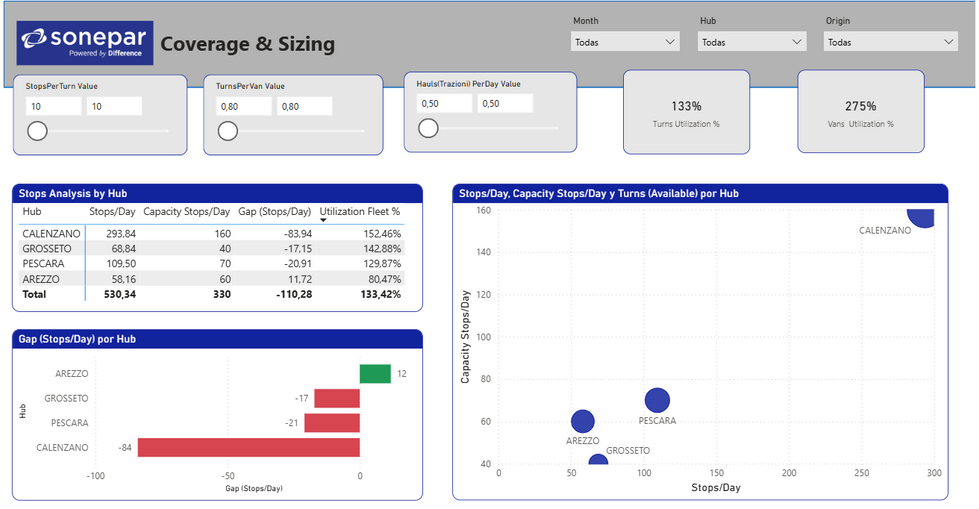Image resolution: width=979 pixels, height=509 pixels.
Task: Click the StopsPerTurn slider handle
Action: [x=37, y=131]
